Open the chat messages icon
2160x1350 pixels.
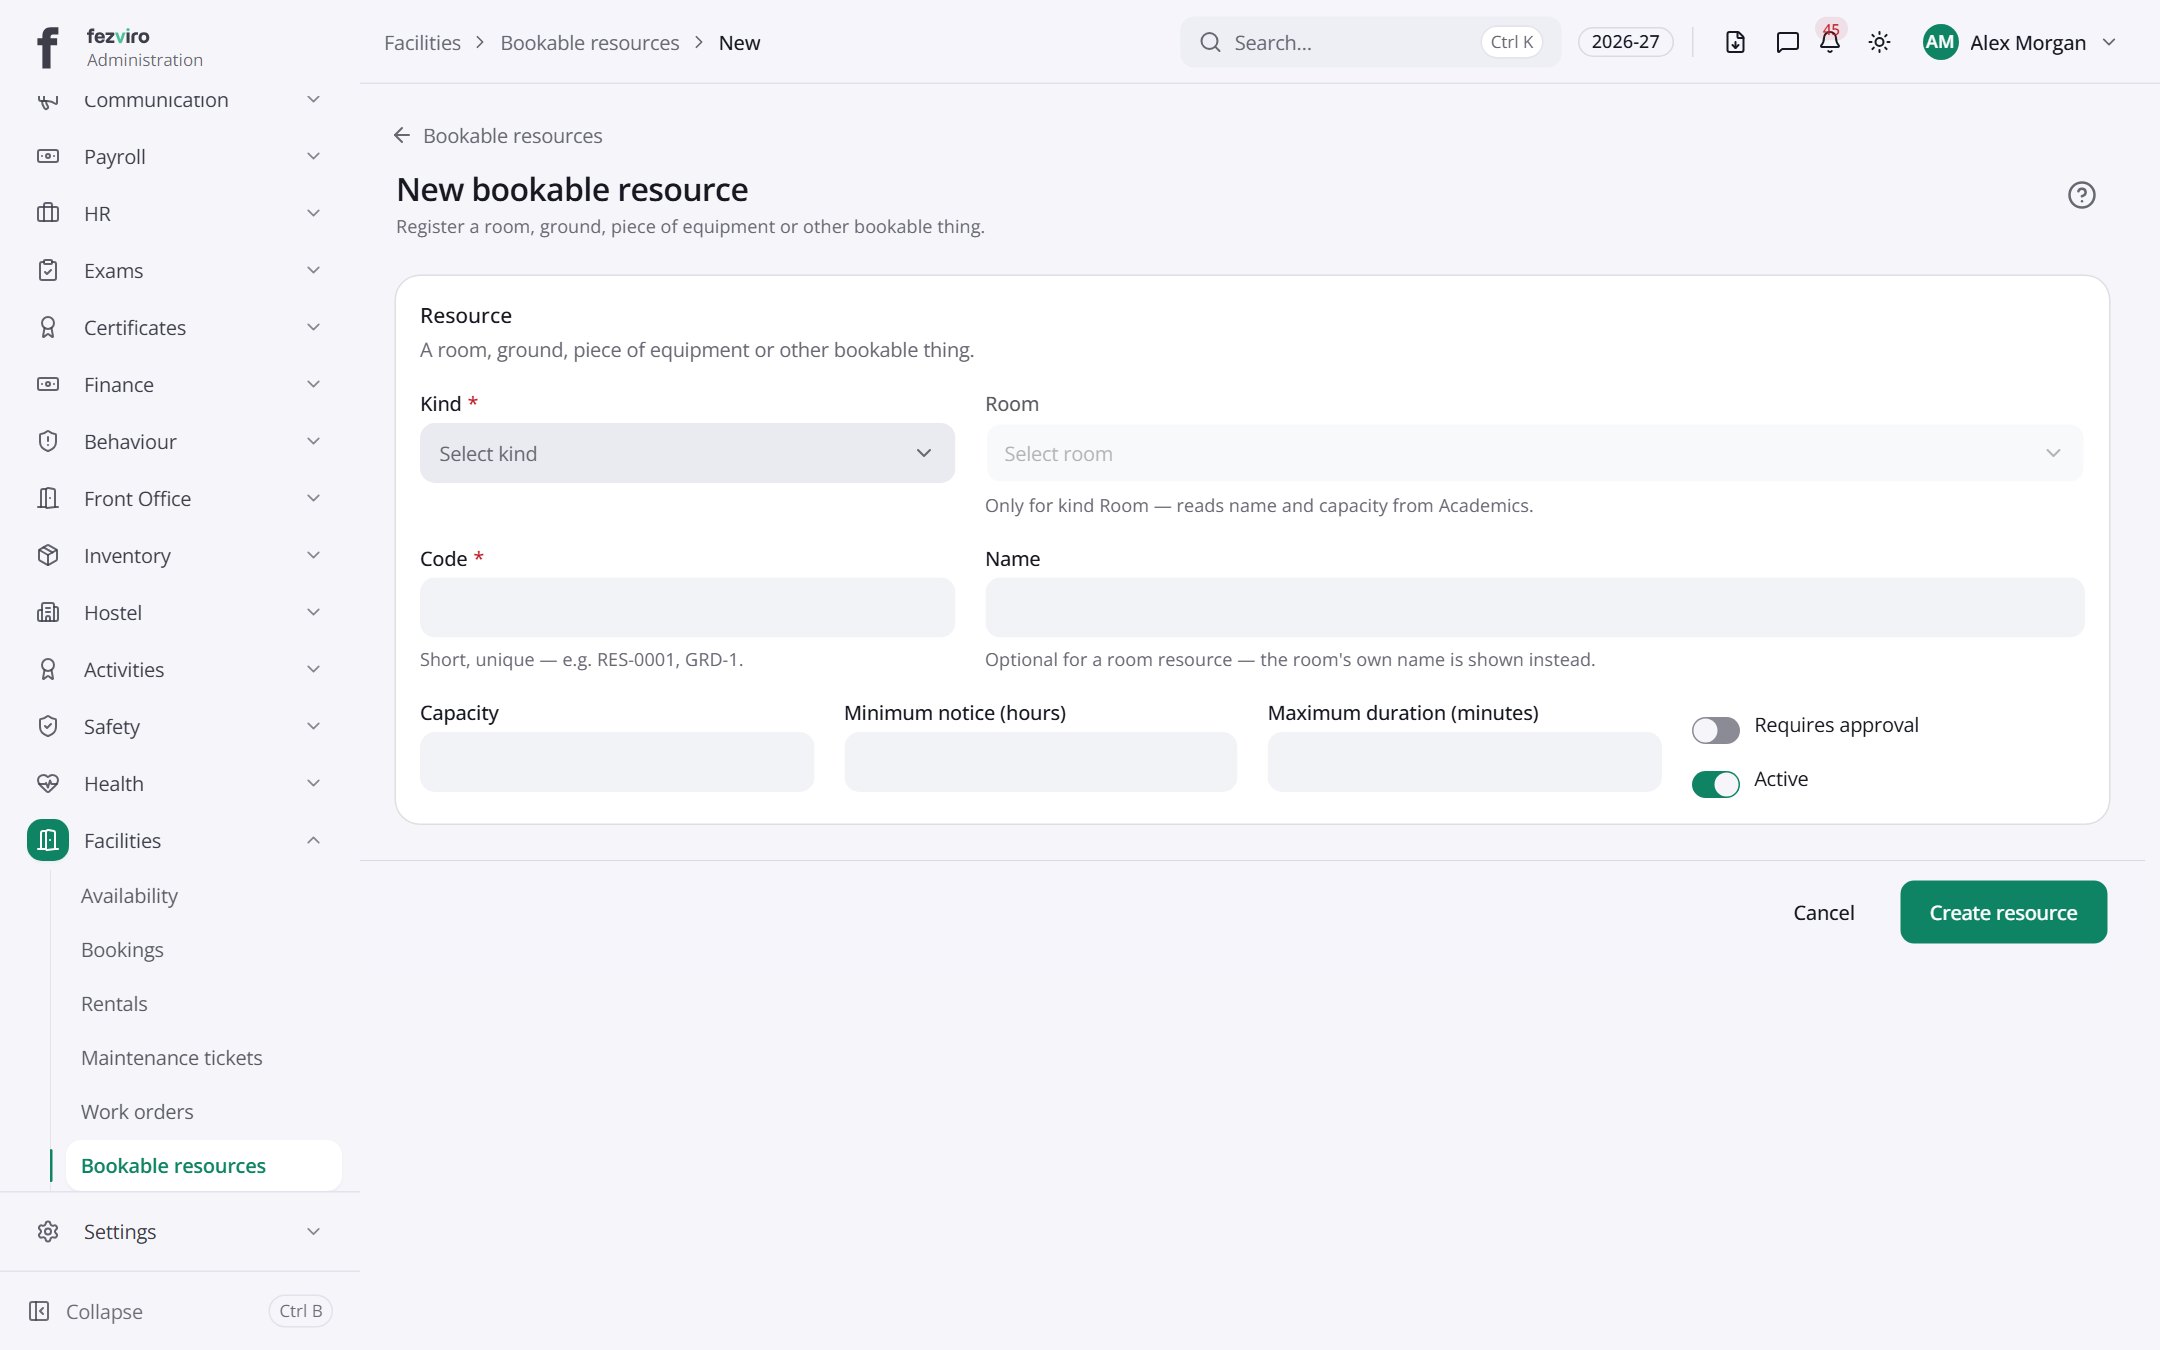coord(1787,42)
